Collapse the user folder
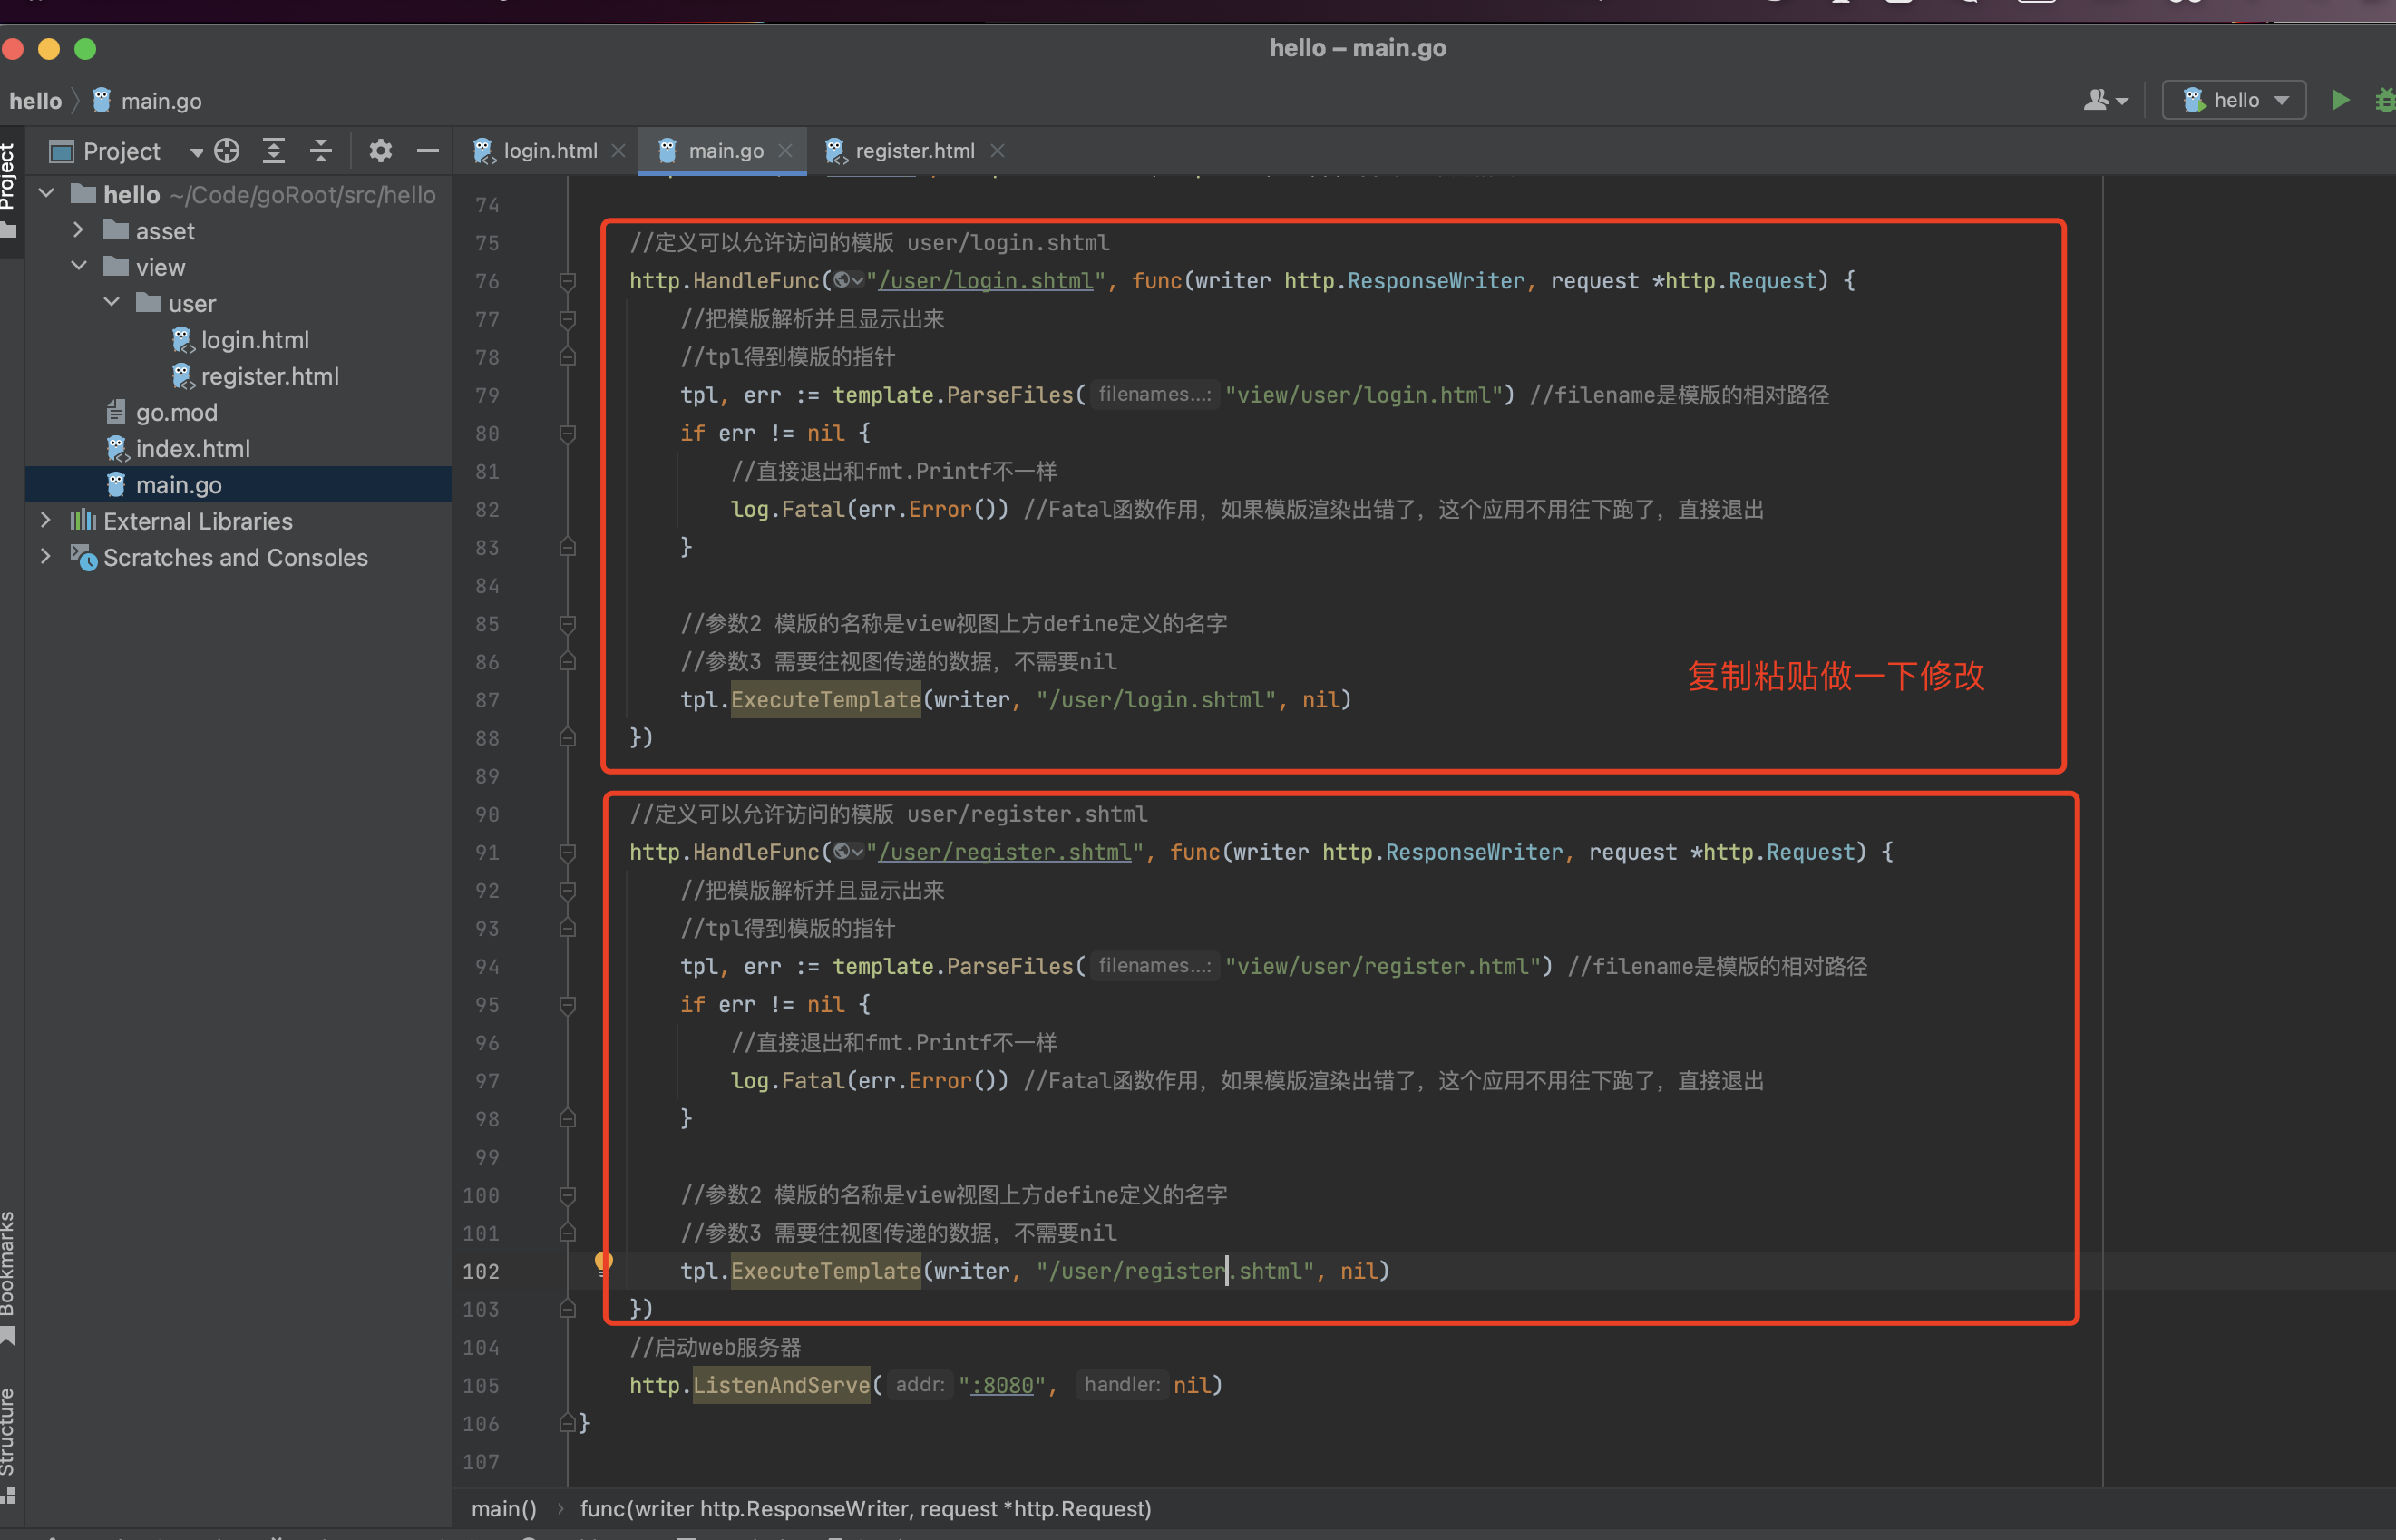This screenshot has height=1540, width=2396. [x=111, y=302]
